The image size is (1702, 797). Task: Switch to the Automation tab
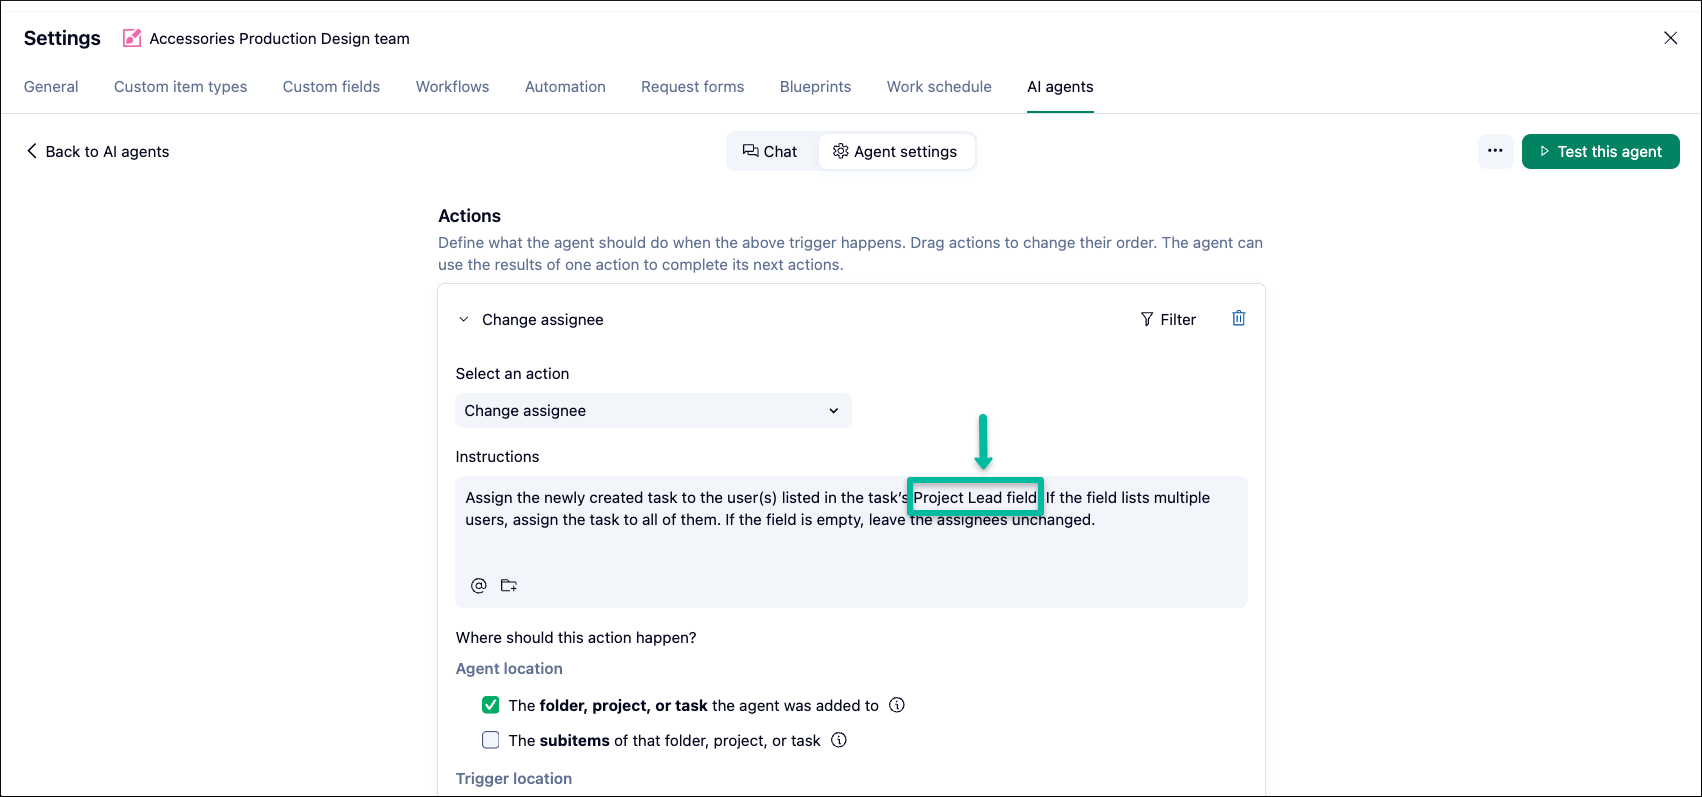[x=565, y=87]
